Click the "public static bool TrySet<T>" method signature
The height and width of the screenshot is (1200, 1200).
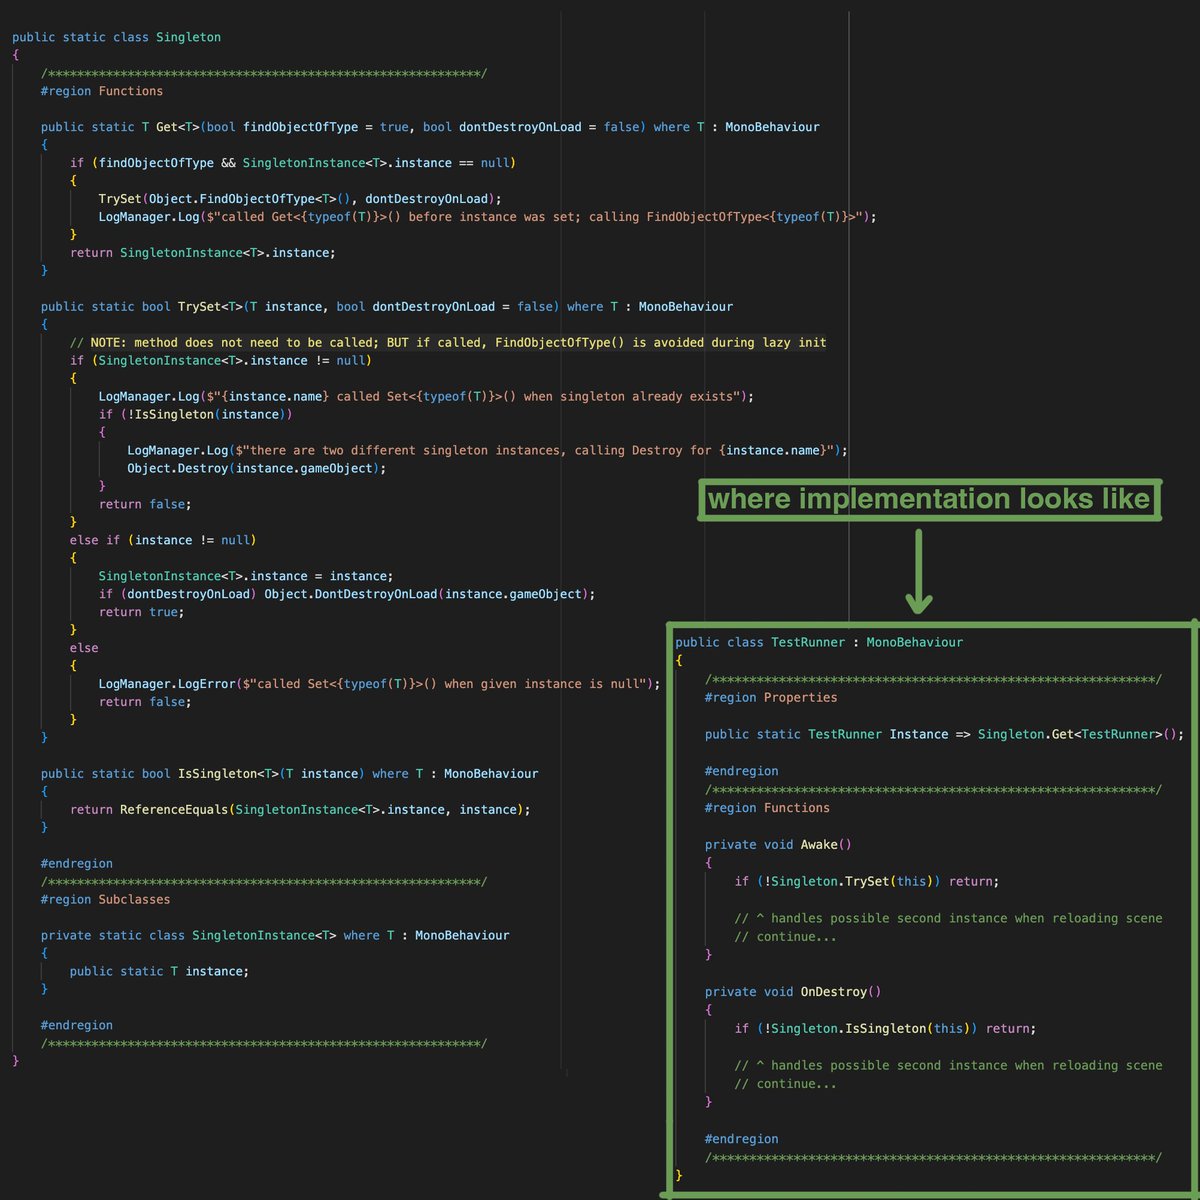(x=387, y=307)
